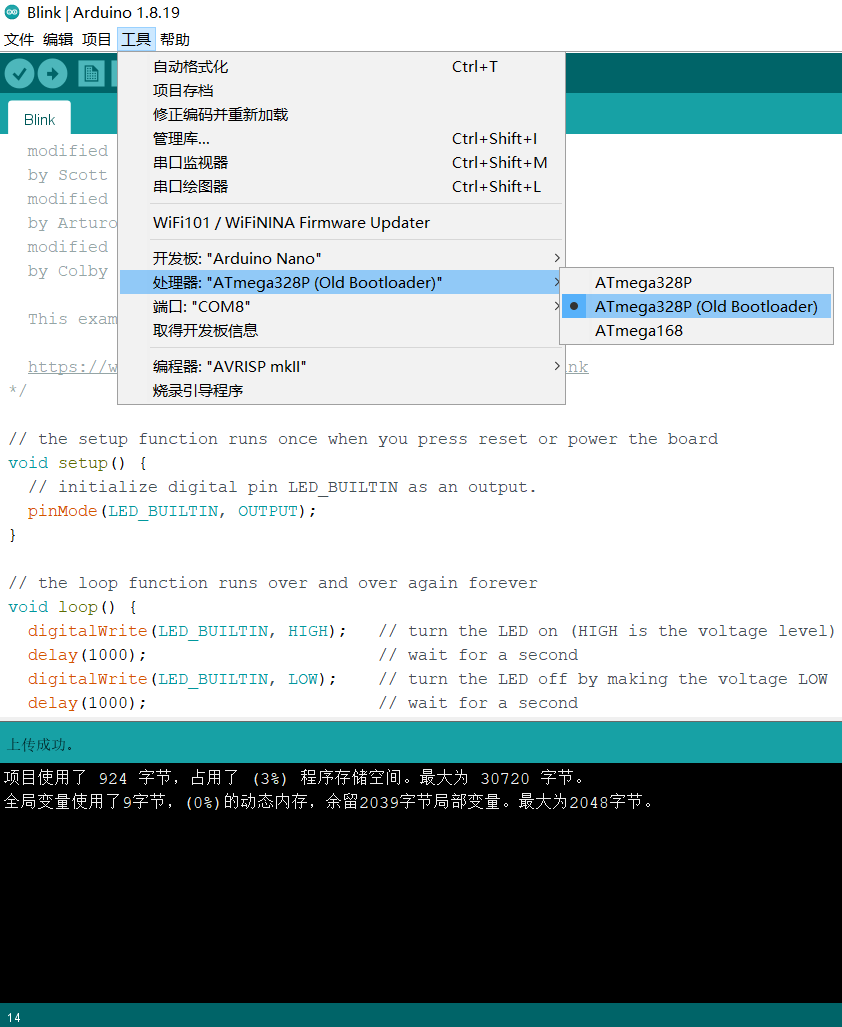Click the void setup() line
842x1027 pixels.
(x=77, y=463)
